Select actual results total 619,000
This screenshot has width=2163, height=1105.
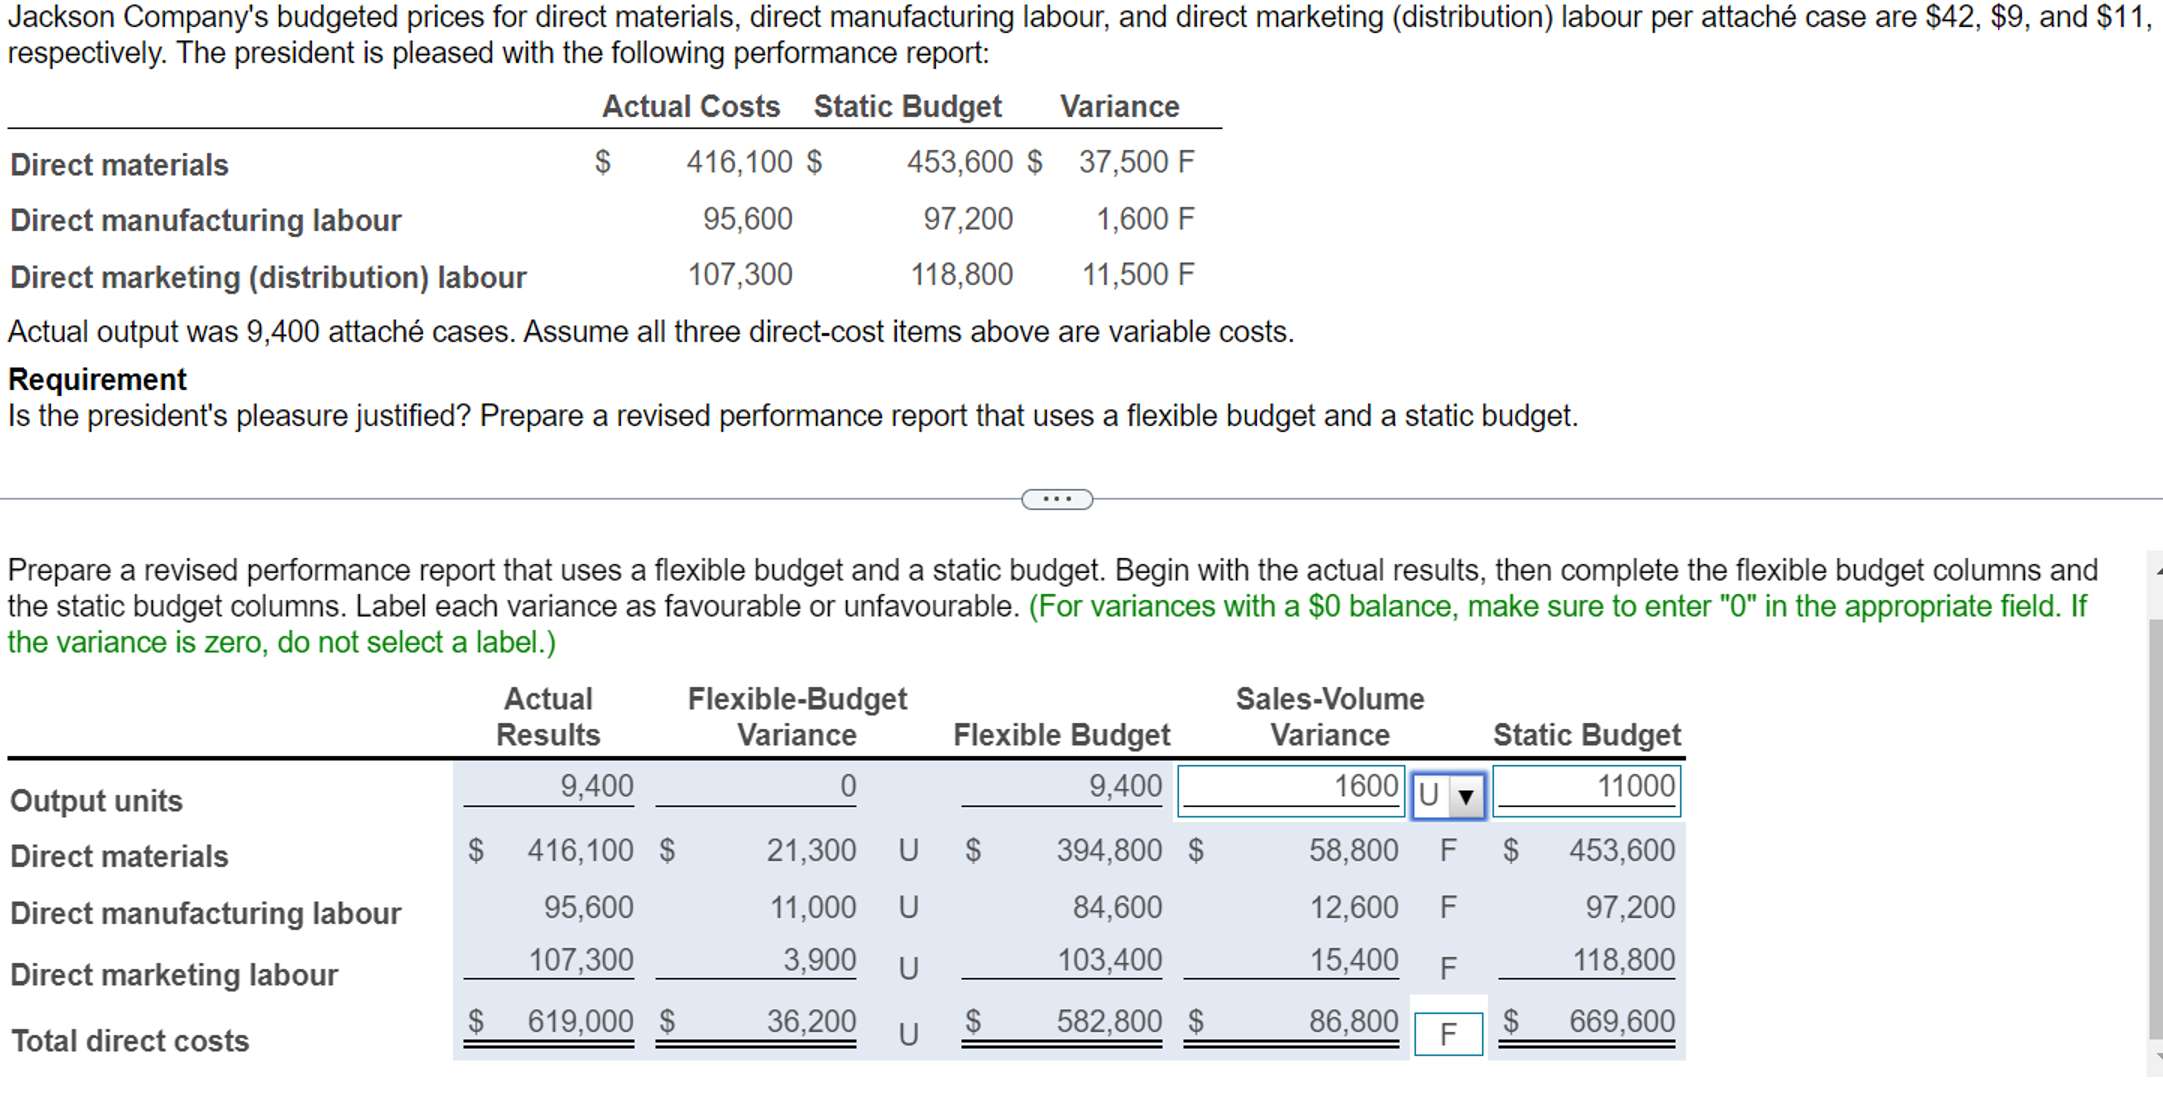(x=580, y=1022)
